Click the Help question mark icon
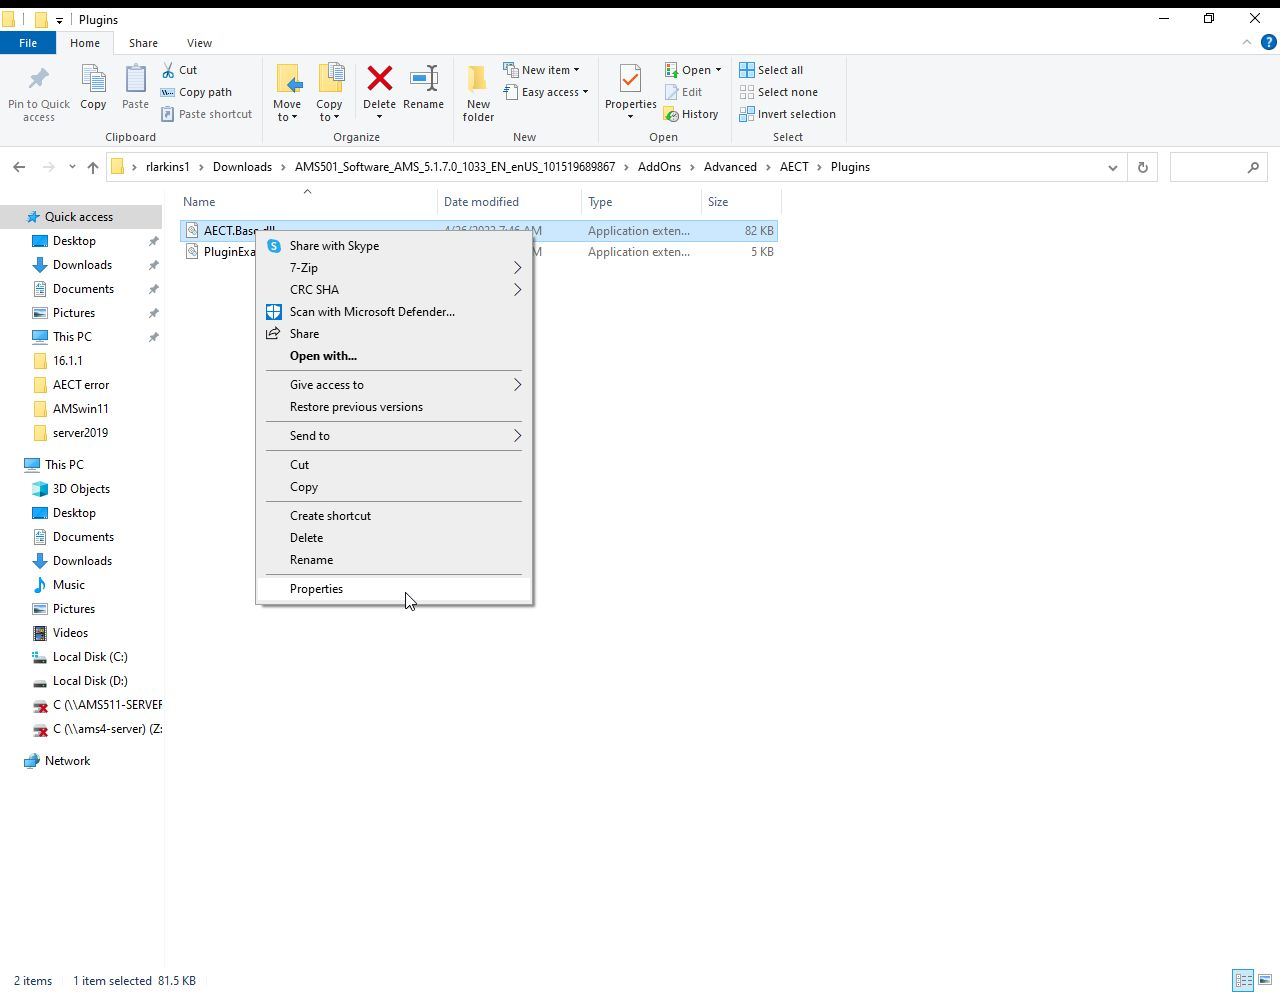This screenshot has width=1280, height=992. click(1269, 43)
